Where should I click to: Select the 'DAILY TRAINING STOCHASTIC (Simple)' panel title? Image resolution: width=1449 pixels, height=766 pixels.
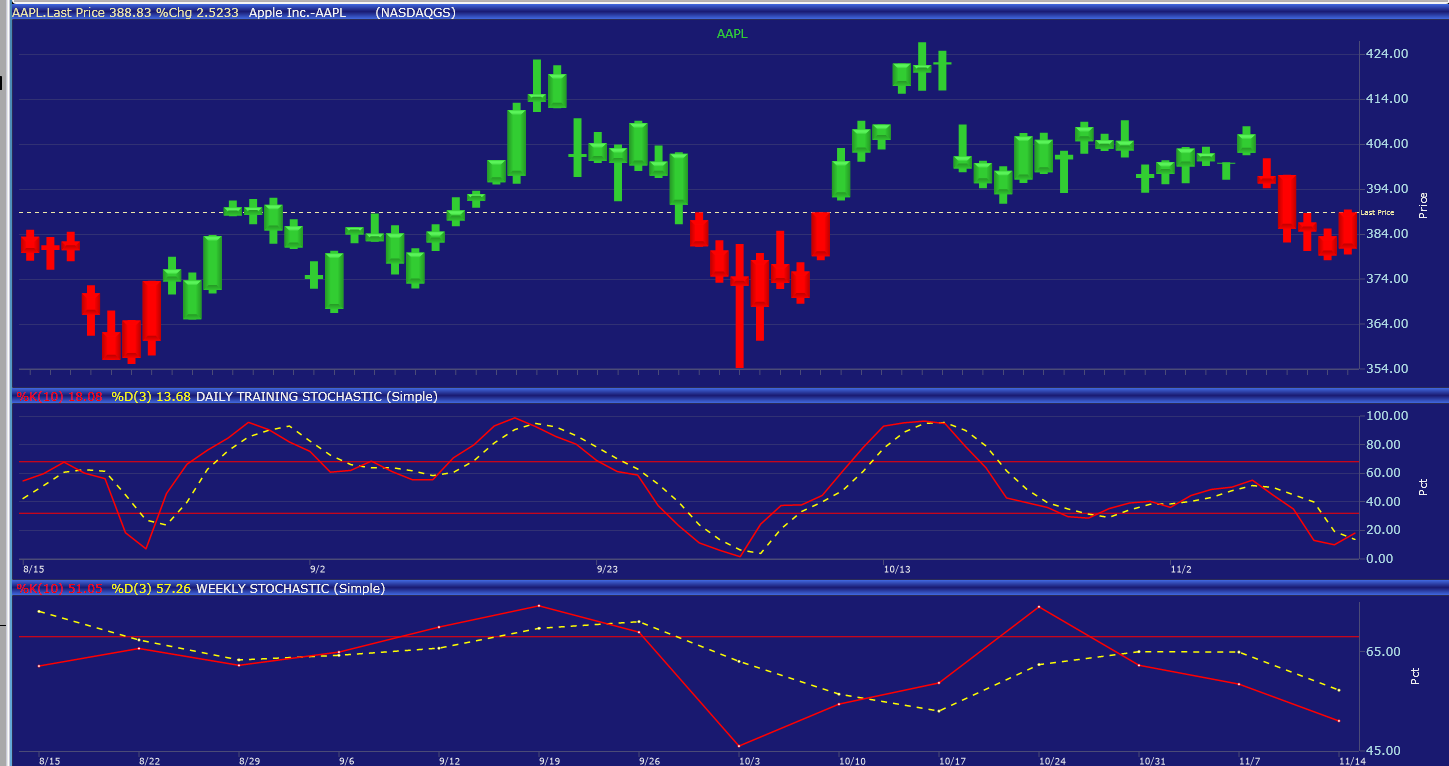(317, 397)
